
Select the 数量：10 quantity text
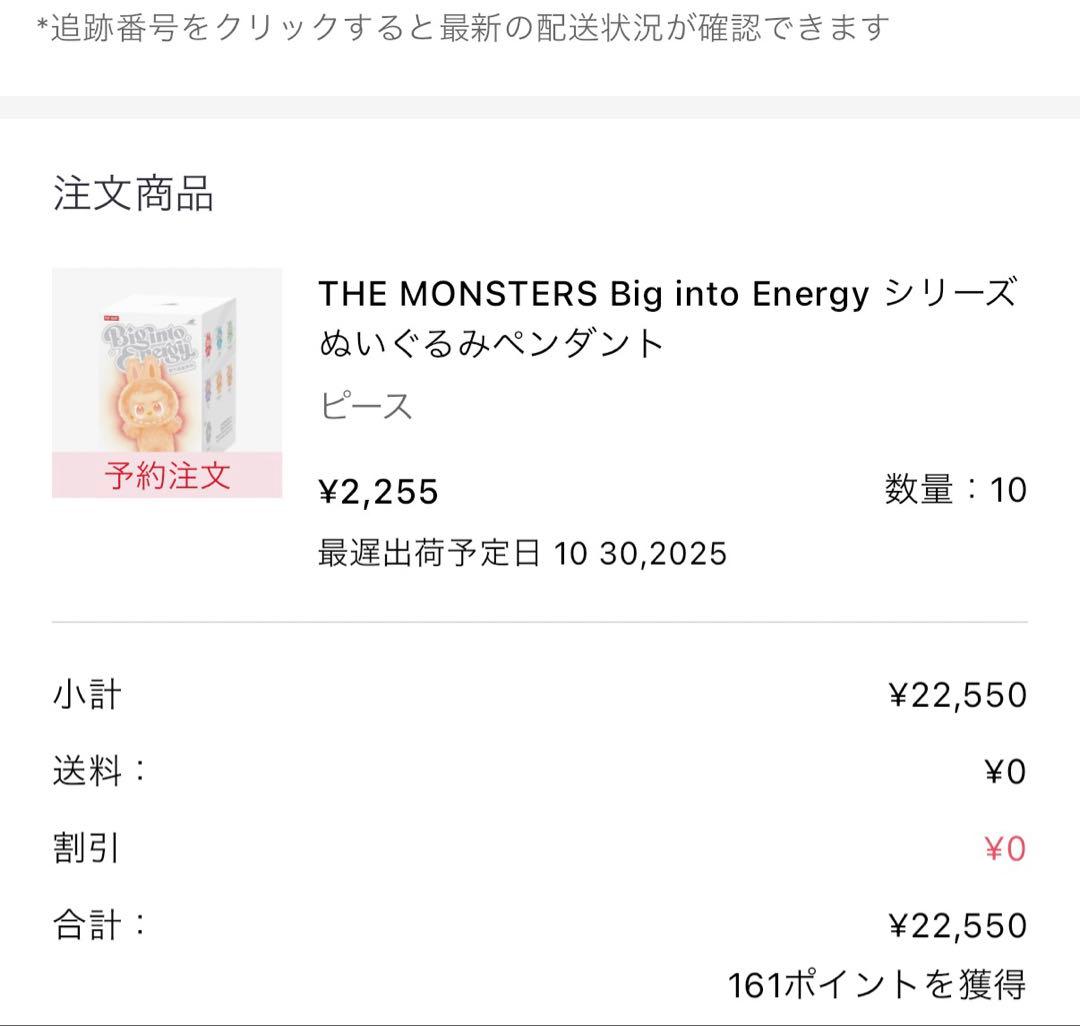coord(955,490)
